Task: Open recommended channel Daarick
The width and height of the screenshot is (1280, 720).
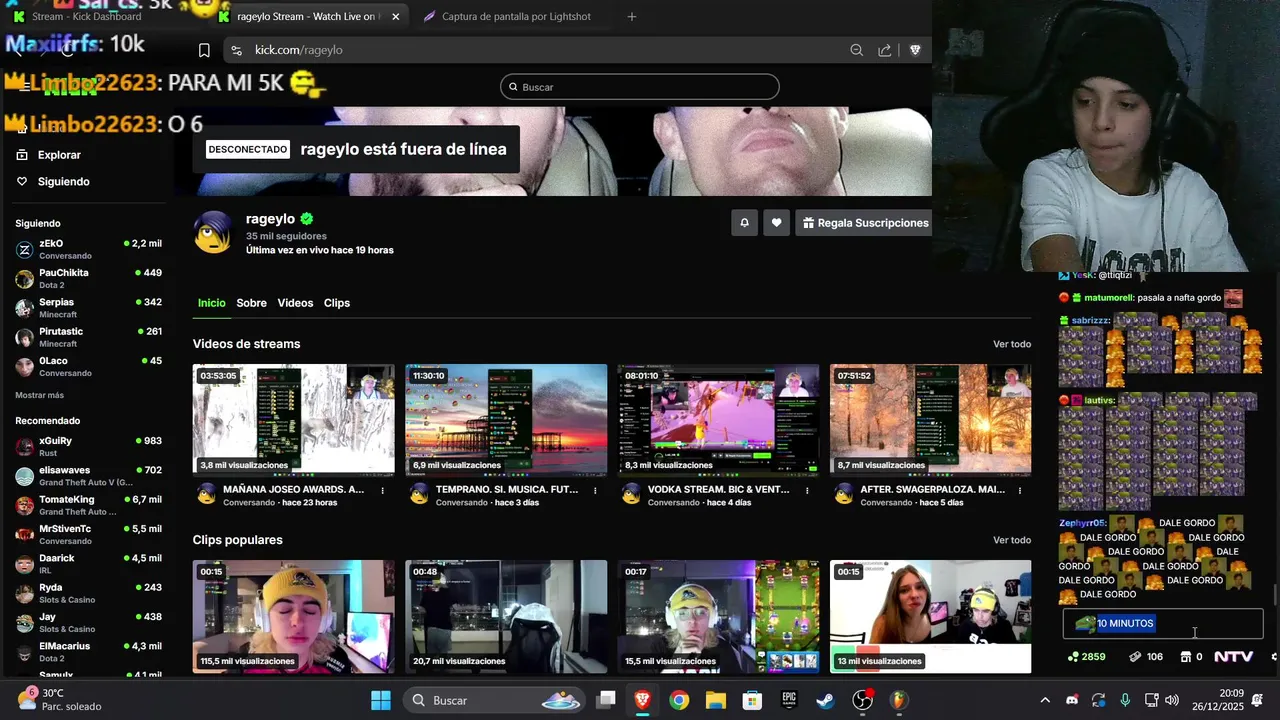Action: (x=88, y=564)
